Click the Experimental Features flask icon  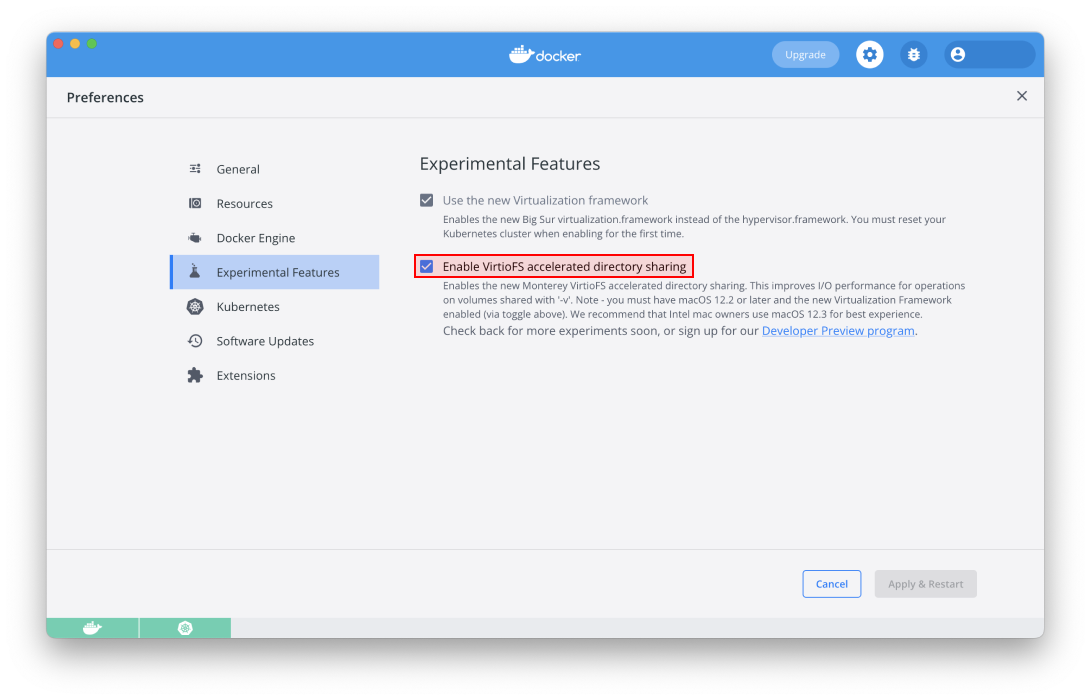point(195,272)
